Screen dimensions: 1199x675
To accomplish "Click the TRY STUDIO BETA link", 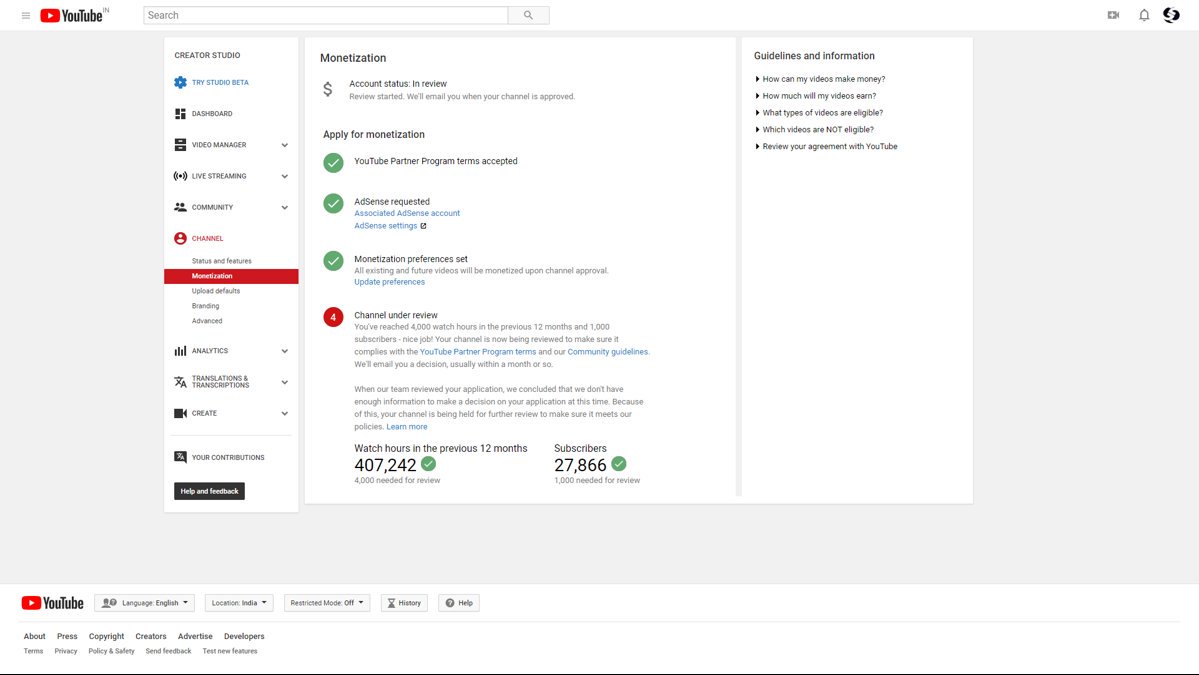I will [x=220, y=83].
